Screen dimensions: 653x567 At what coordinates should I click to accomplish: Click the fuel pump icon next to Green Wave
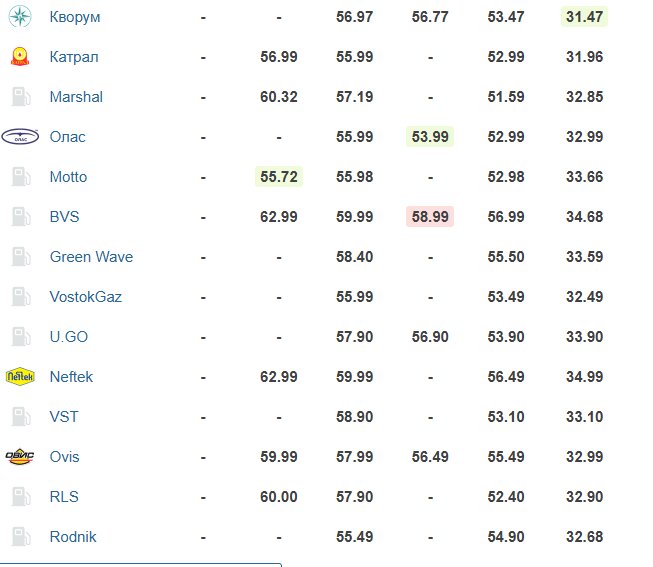click(x=21, y=257)
